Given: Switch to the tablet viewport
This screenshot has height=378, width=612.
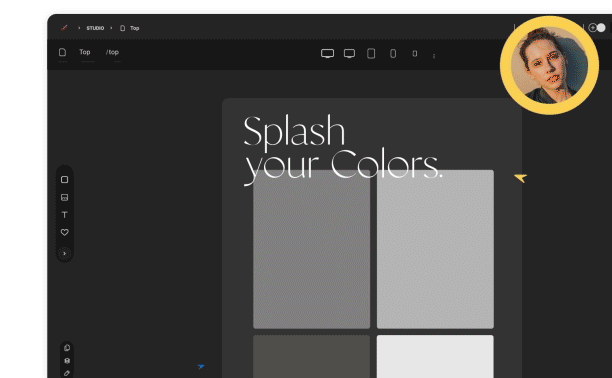Looking at the screenshot, I should [371, 53].
